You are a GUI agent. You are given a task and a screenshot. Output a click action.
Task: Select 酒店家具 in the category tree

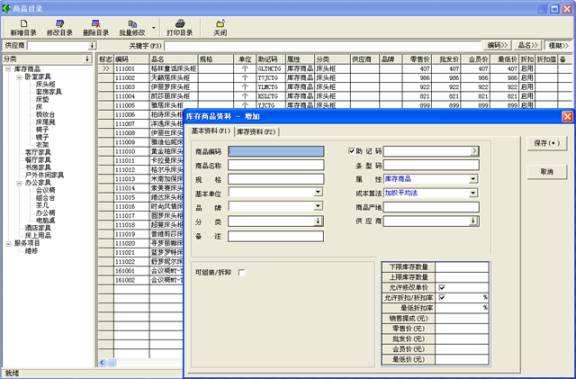[x=38, y=228]
